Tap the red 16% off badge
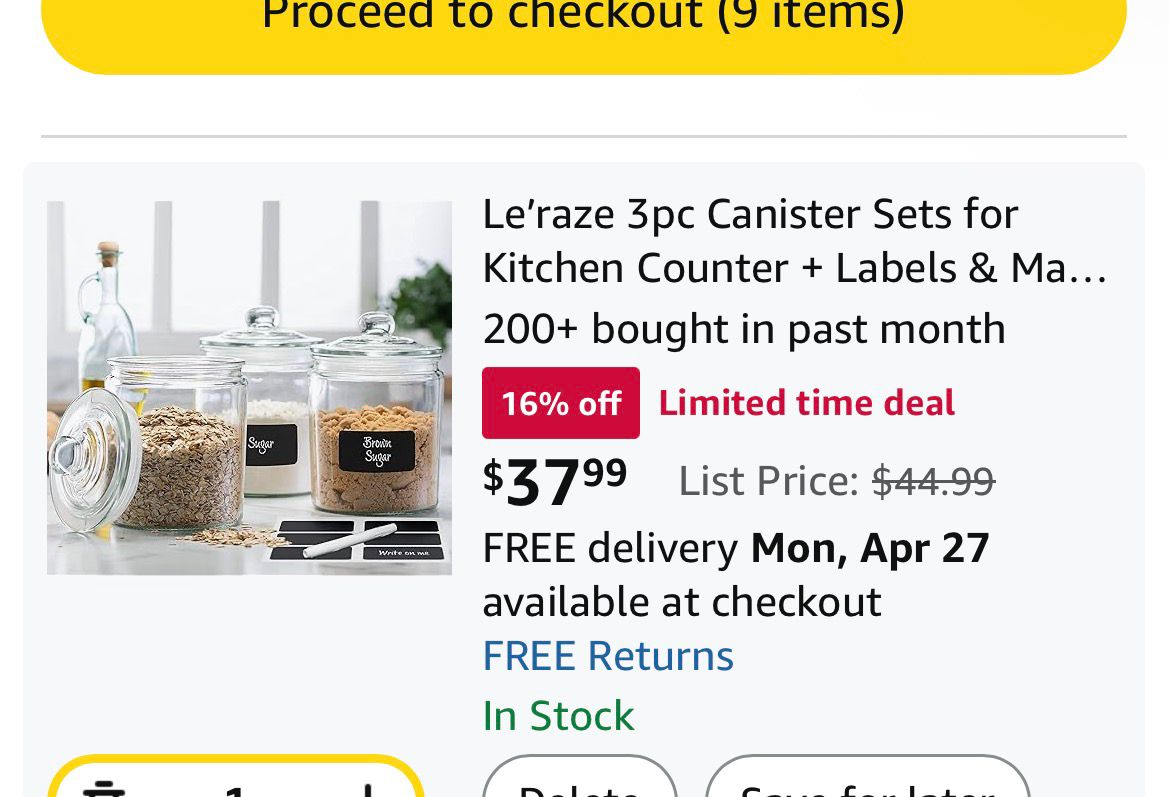 point(560,403)
